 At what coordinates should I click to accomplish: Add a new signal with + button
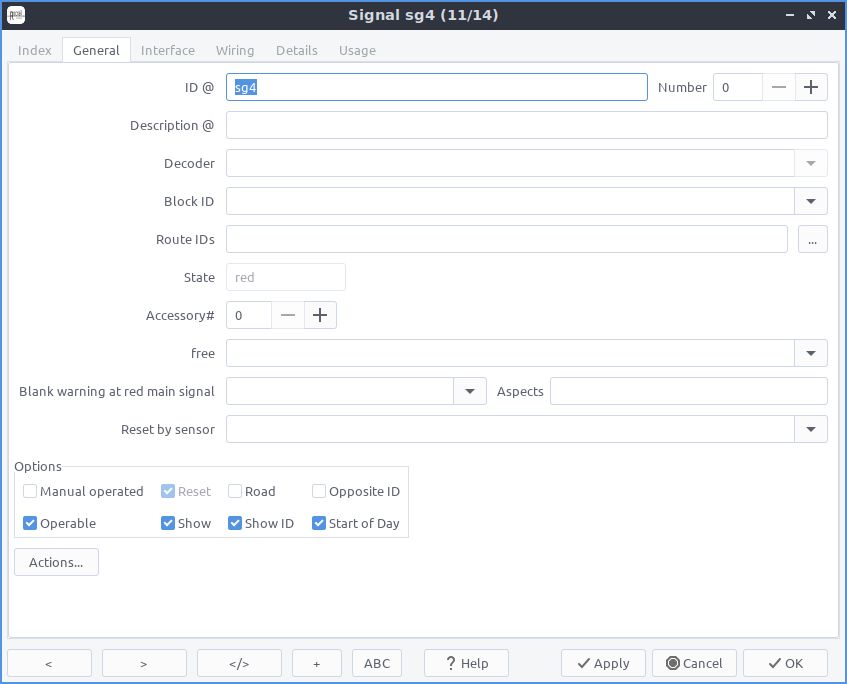pyautogui.click(x=317, y=663)
